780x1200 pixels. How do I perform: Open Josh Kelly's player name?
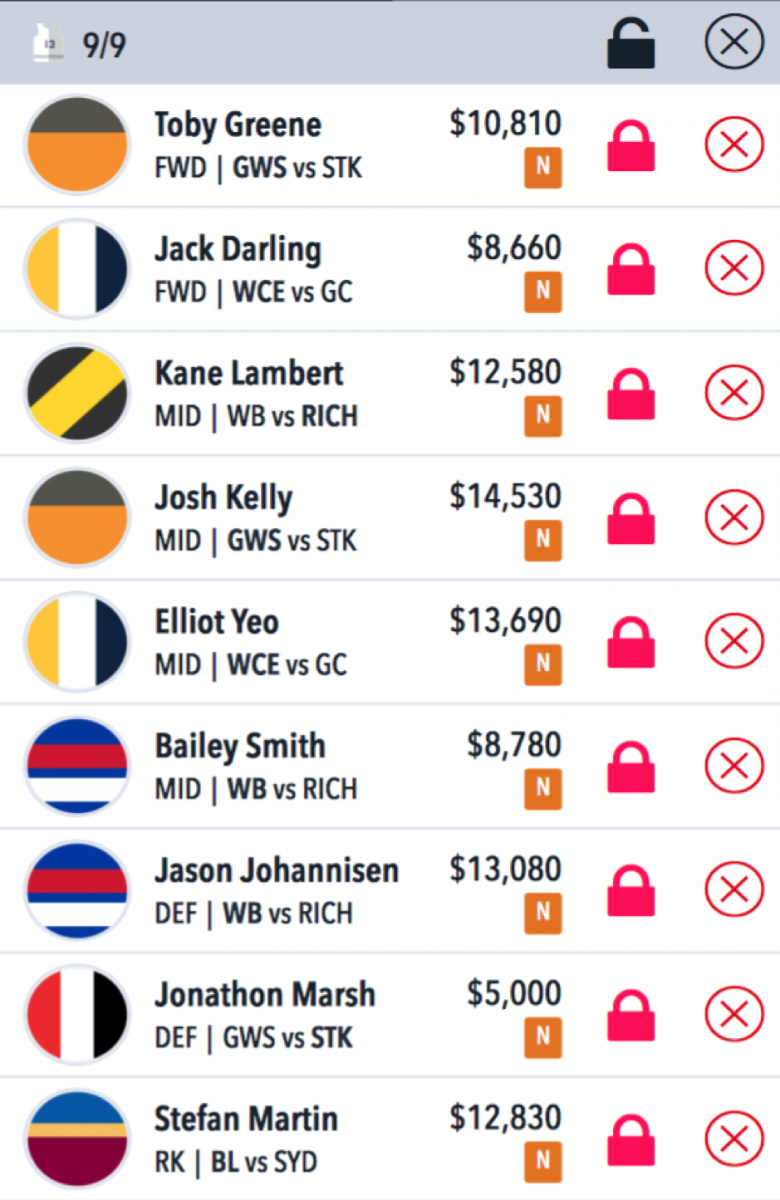coord(223,497)
